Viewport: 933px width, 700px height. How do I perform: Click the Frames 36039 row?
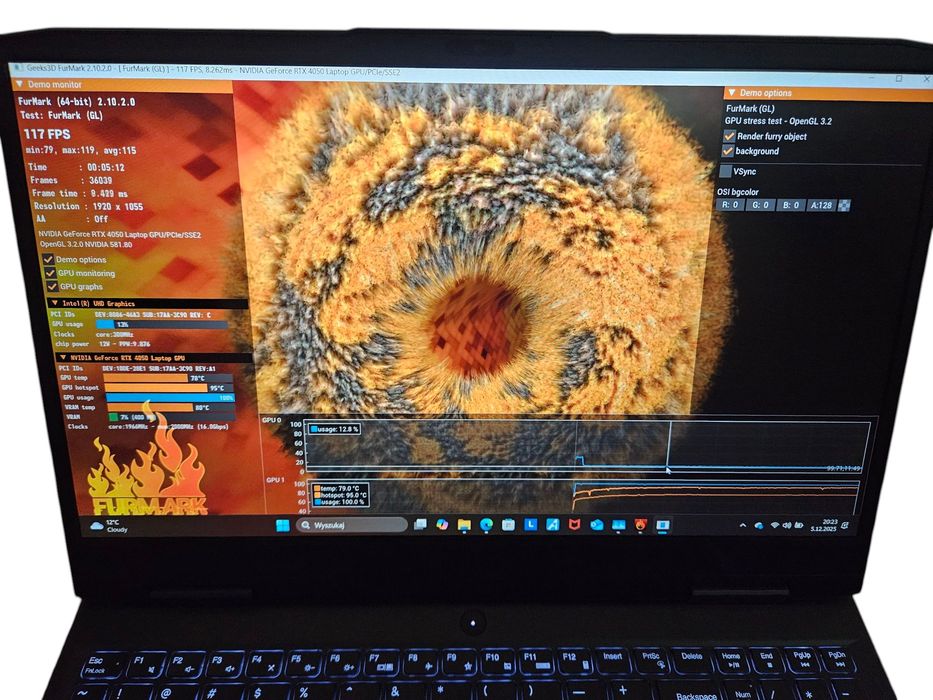(x=71, y=180)
